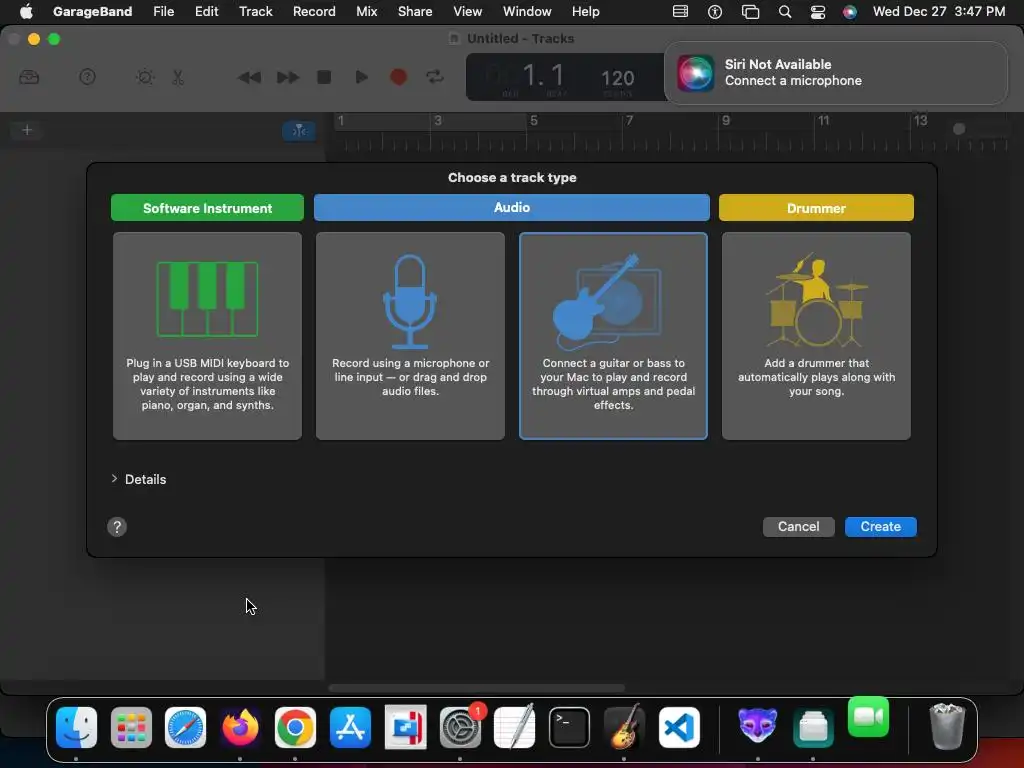This screenshot has width=1024, height=768.
Task: Click bar 9 on the ruler
Action: 726,121
